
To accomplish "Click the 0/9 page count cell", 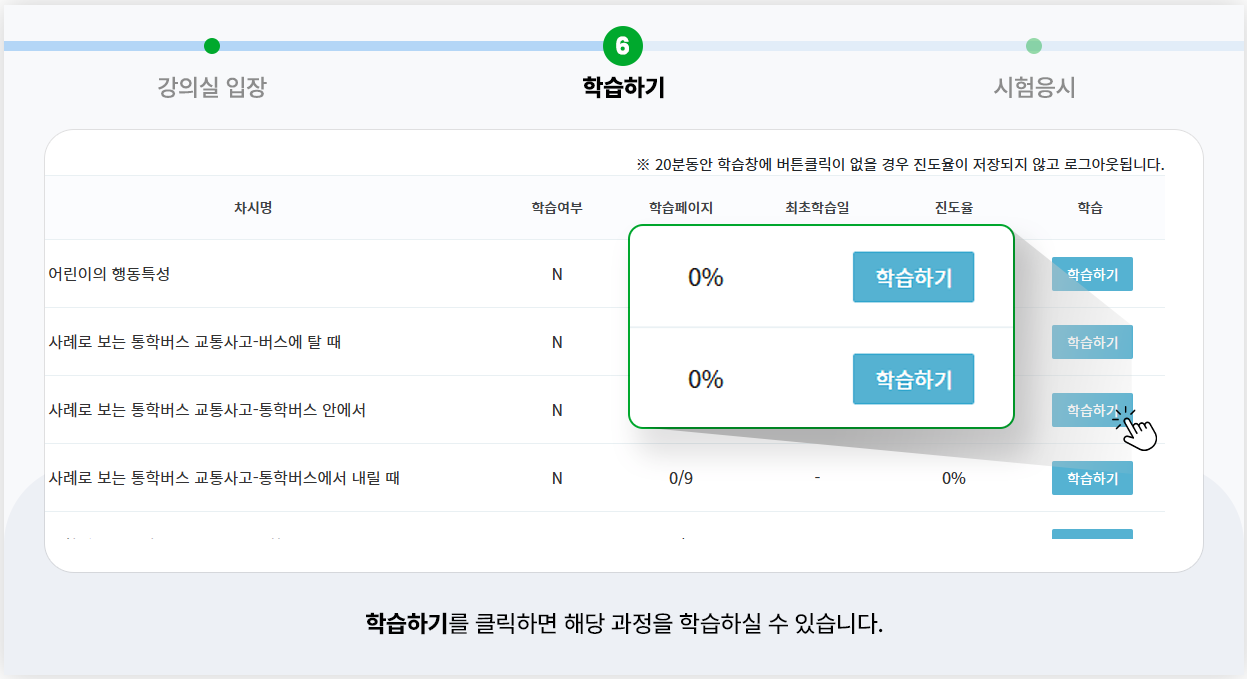I will tap(680, 478).
